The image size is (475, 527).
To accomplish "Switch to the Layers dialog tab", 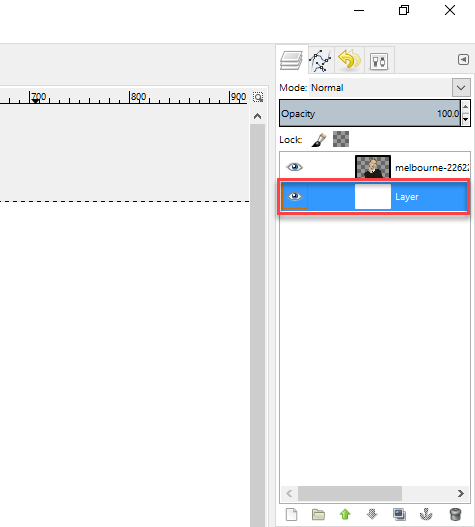I will coord(291,60).
